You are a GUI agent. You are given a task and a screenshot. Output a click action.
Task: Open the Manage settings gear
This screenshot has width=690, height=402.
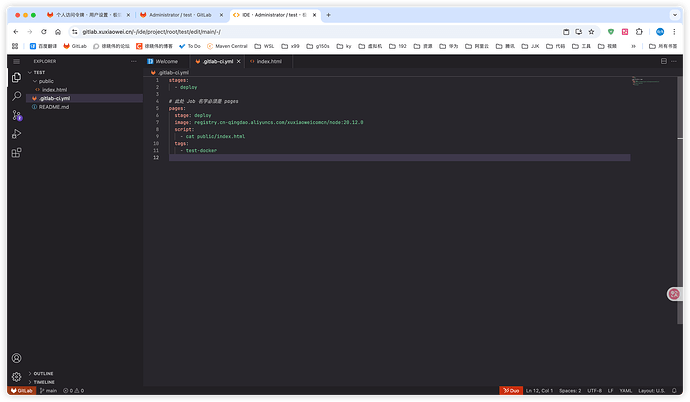click(x=16, y=377)
